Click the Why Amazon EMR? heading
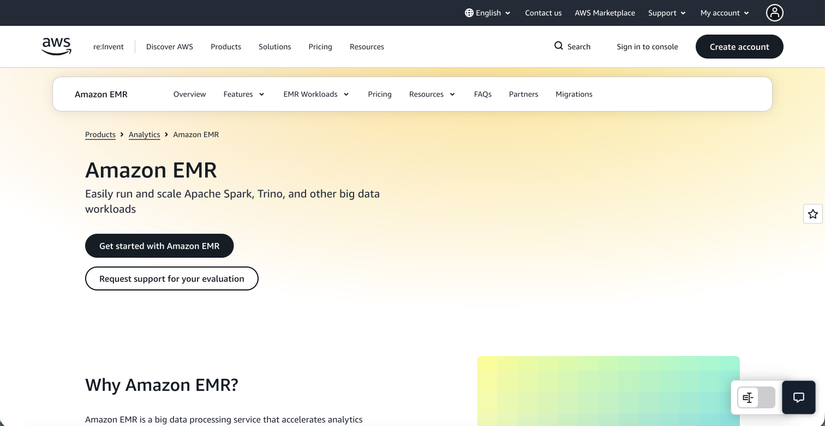 point(162,385)
